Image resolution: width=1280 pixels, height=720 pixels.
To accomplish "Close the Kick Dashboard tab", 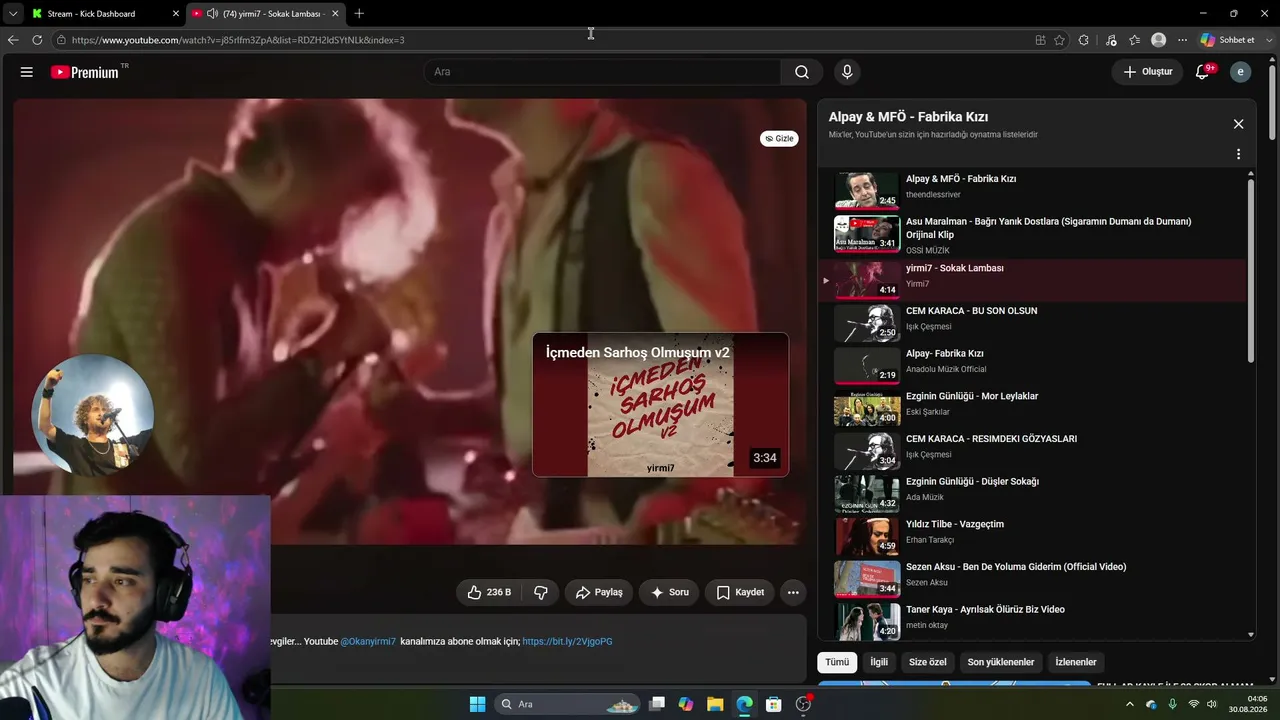I will [176, 14].
